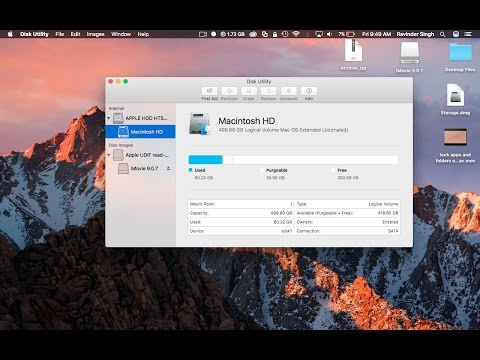Click the AirPlay display icon
Viewport: 480px width, 360px height.
point(319,34)
